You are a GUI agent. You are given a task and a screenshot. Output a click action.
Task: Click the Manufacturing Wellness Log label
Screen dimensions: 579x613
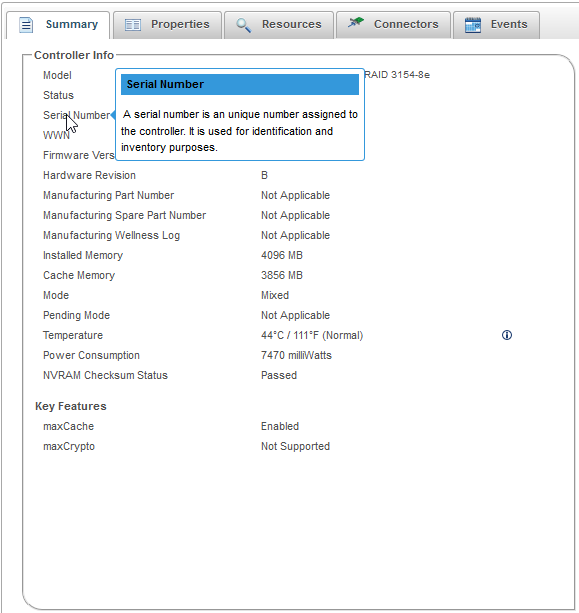point(111,235)
